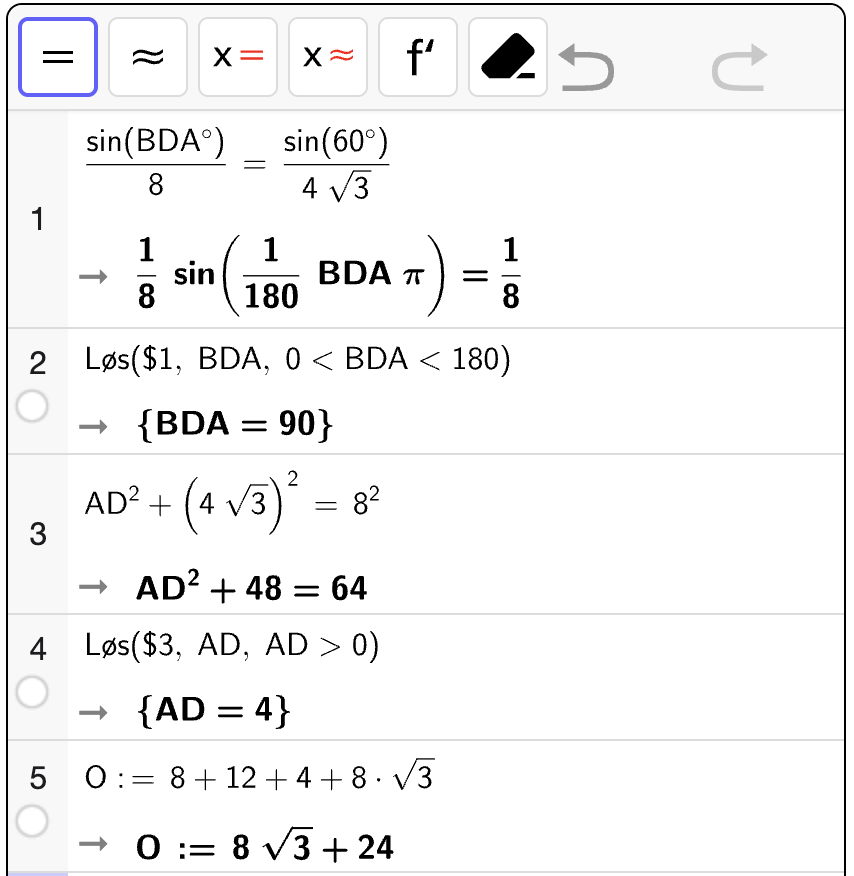Click the {AD = 4} result
854x876 pixels.
tap(213, 711)
